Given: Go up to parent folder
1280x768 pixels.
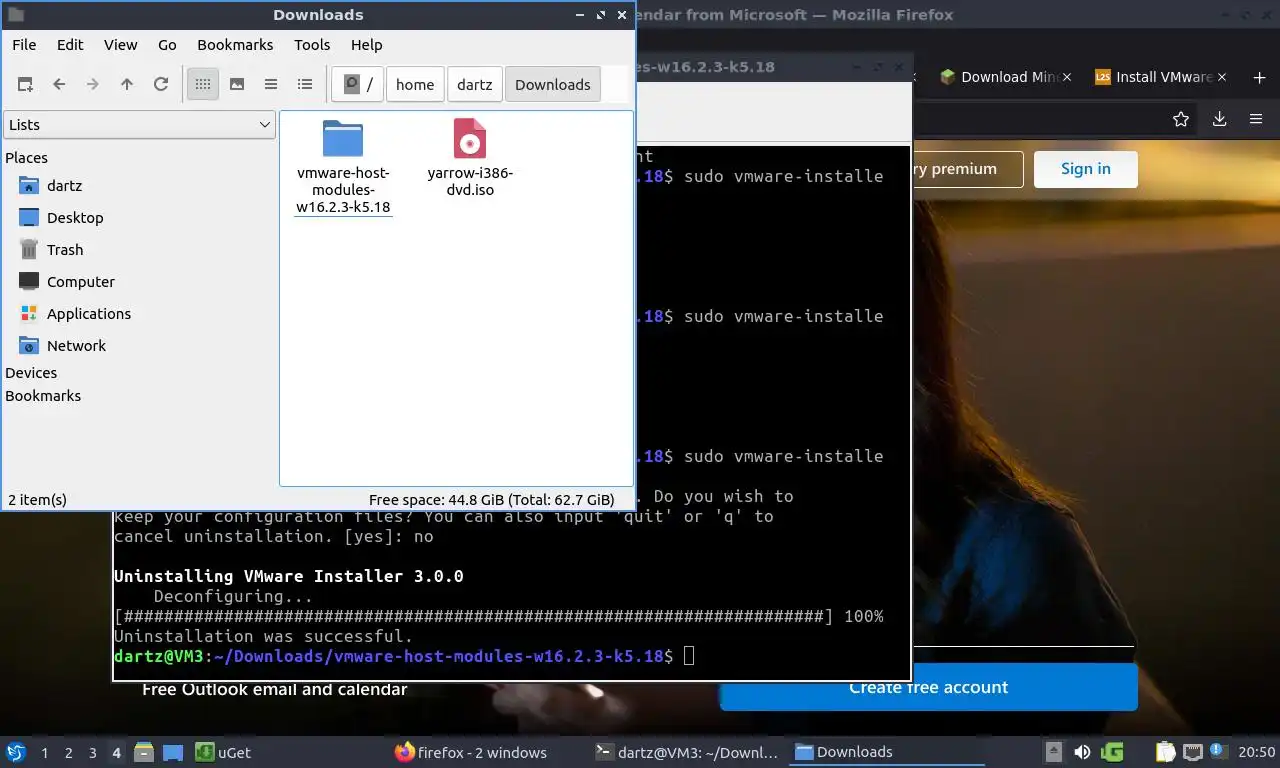Looking at the screenshot, I should pyautogui.click(x=127, y=85).
